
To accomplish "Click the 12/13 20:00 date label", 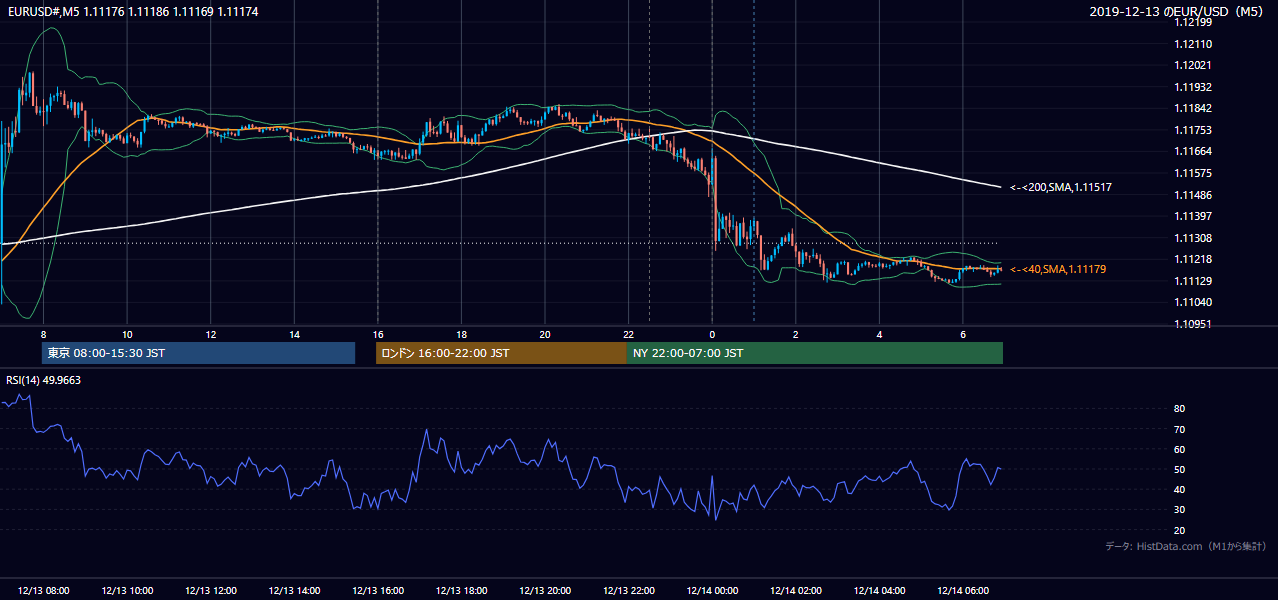I will pos(546,590).
